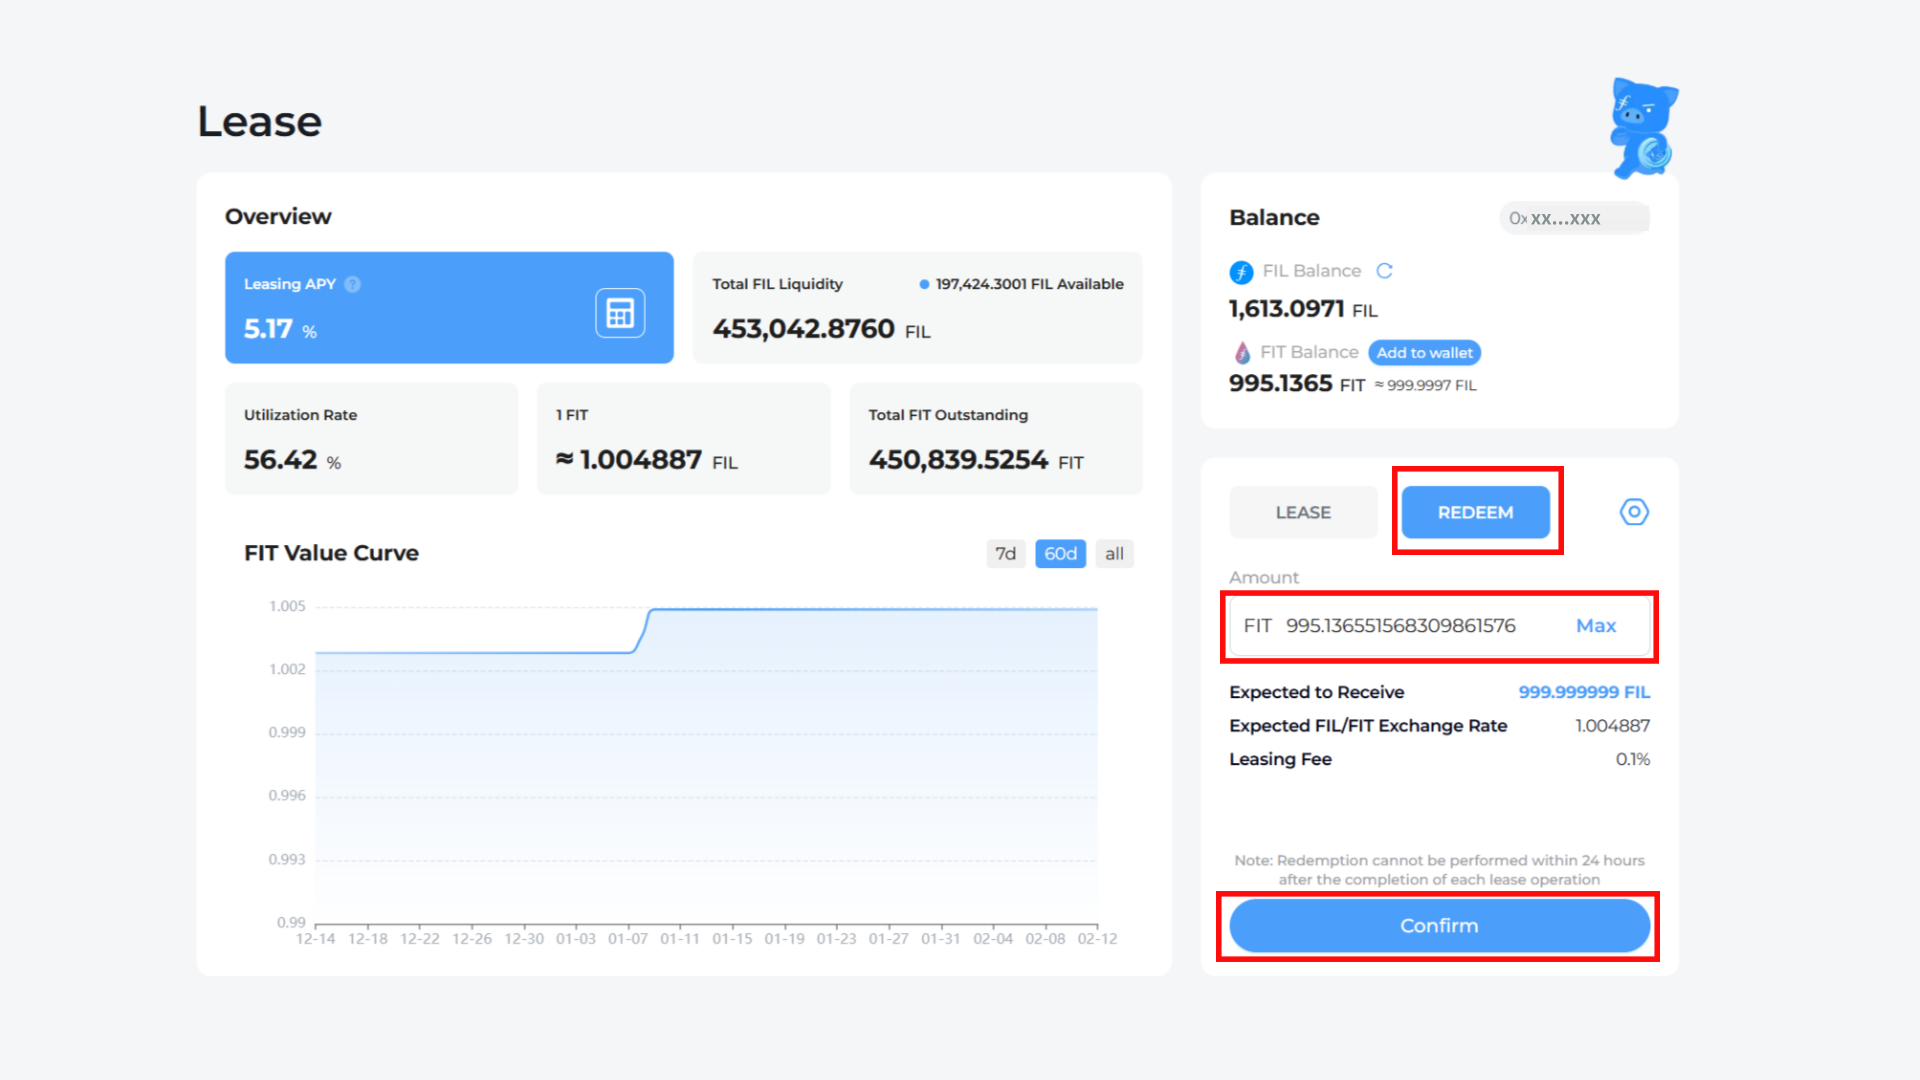Open the 0xxx...xxx wallet address pill
This screenshot has width=1920, height=1080.
[1573, 218]
